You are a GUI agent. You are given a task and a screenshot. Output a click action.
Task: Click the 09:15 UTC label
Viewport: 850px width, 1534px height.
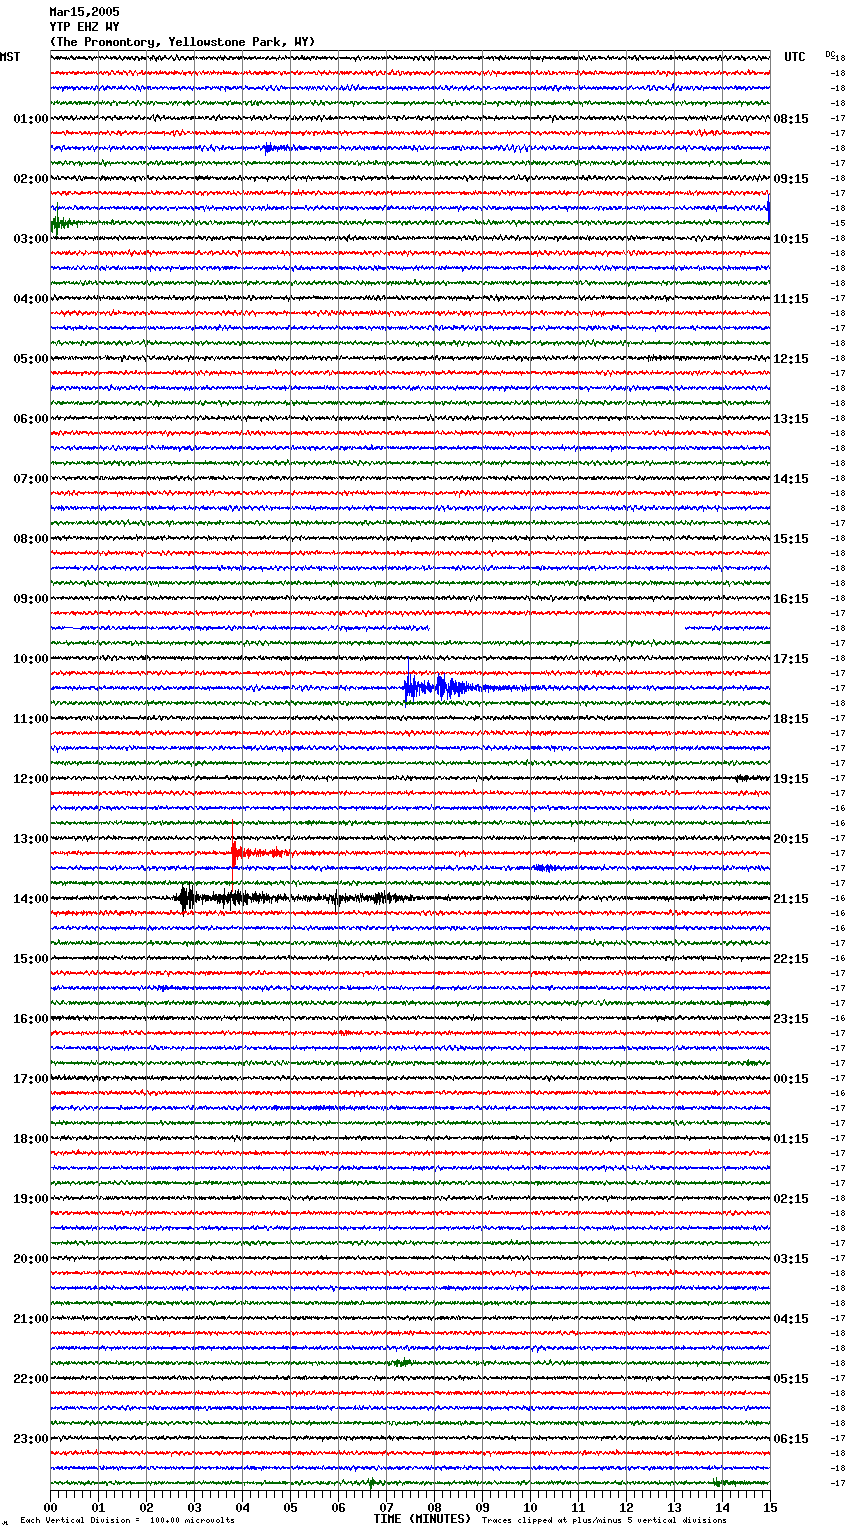pyautogui.click(x=791, y=179)
